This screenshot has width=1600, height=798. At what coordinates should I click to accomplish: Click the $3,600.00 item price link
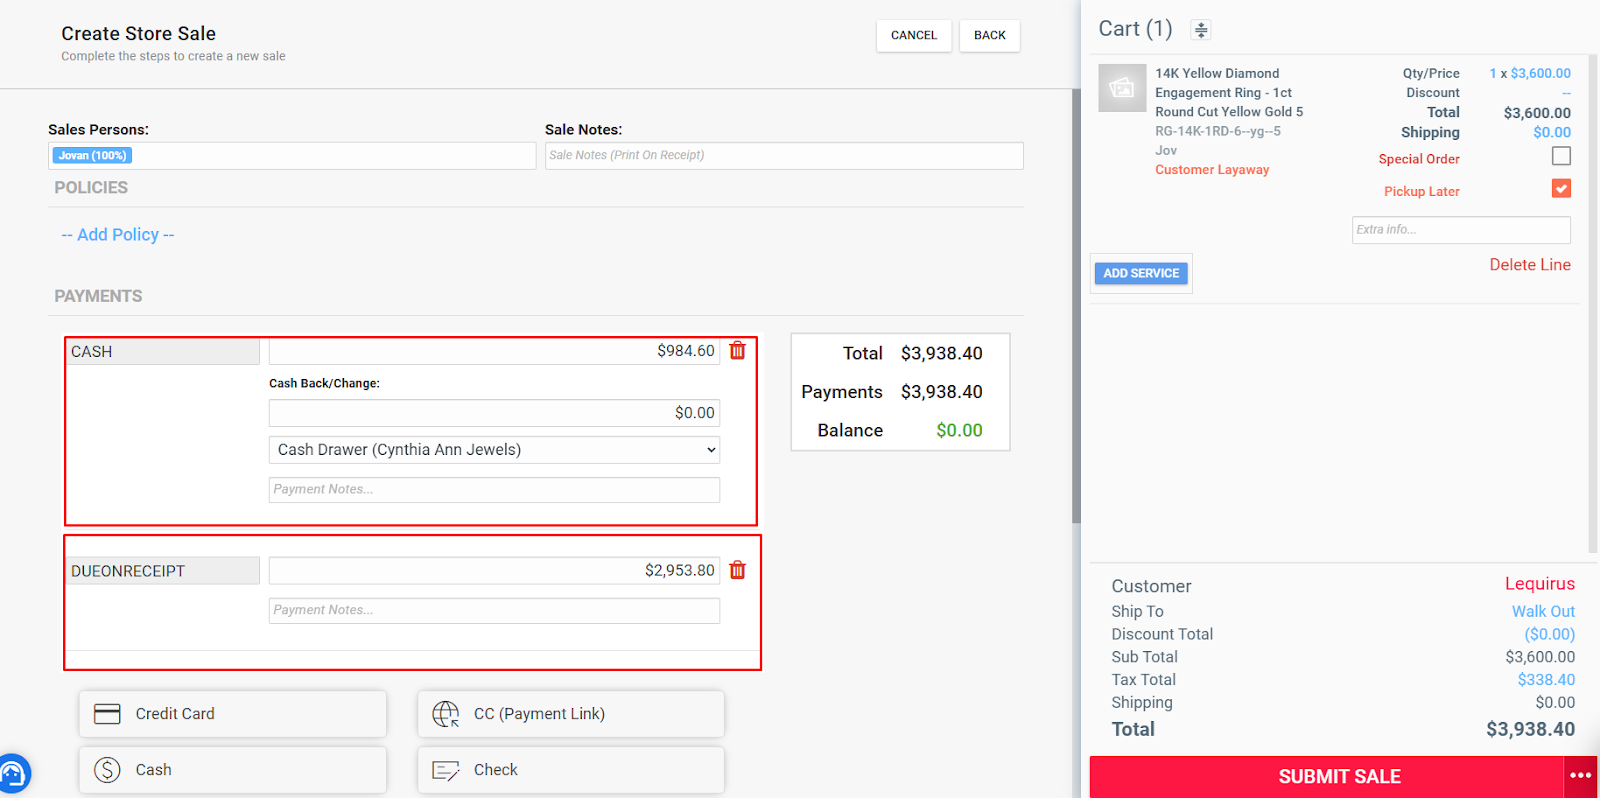(1540, 73)
